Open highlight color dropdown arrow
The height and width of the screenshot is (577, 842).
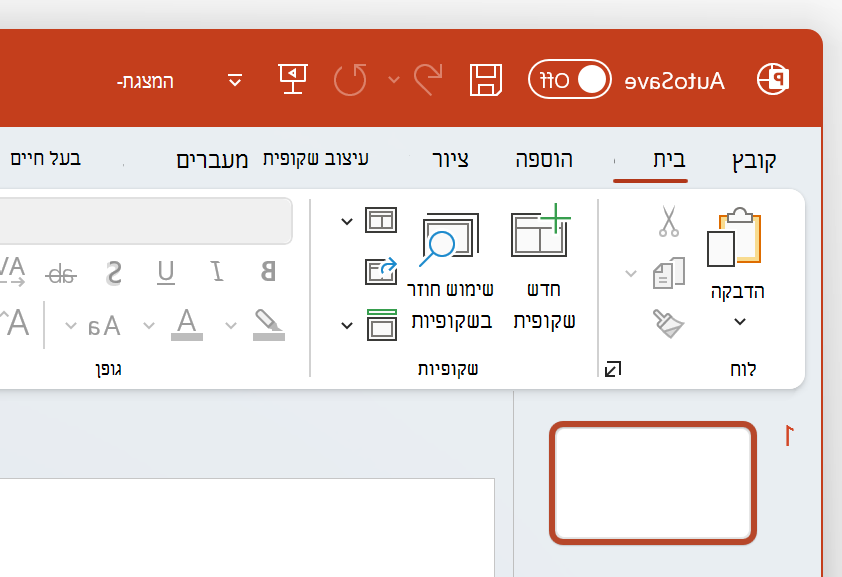[x=231, y=325]
